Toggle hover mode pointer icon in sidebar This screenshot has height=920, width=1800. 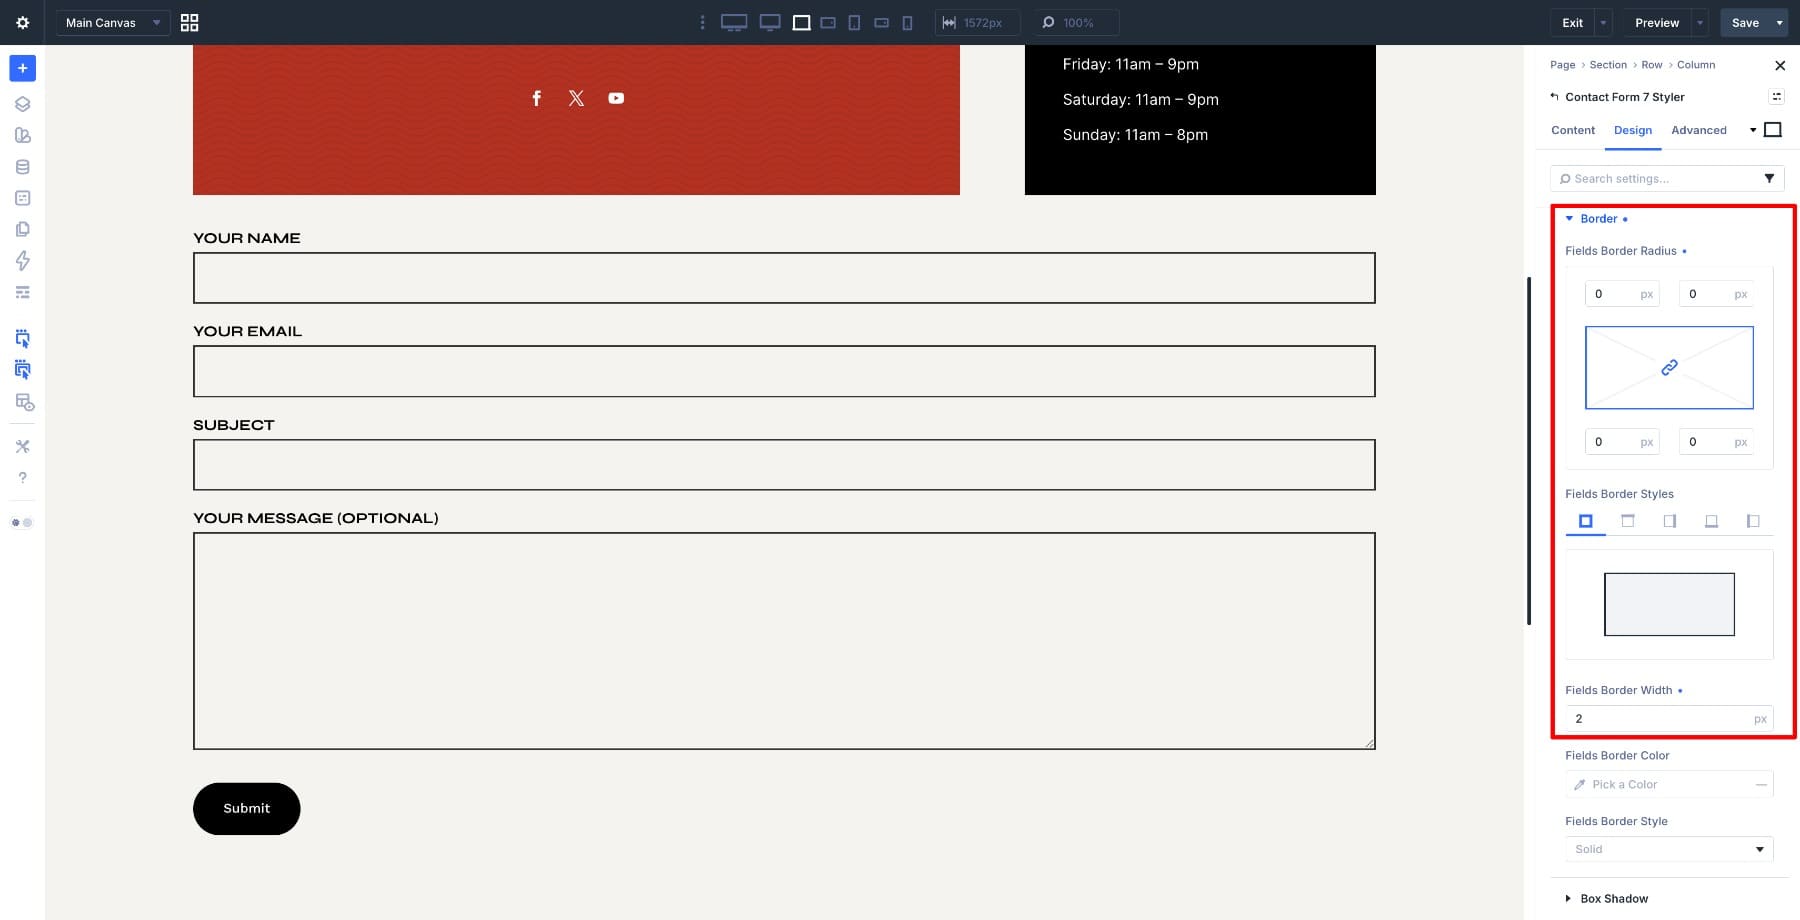pos(22,370)
